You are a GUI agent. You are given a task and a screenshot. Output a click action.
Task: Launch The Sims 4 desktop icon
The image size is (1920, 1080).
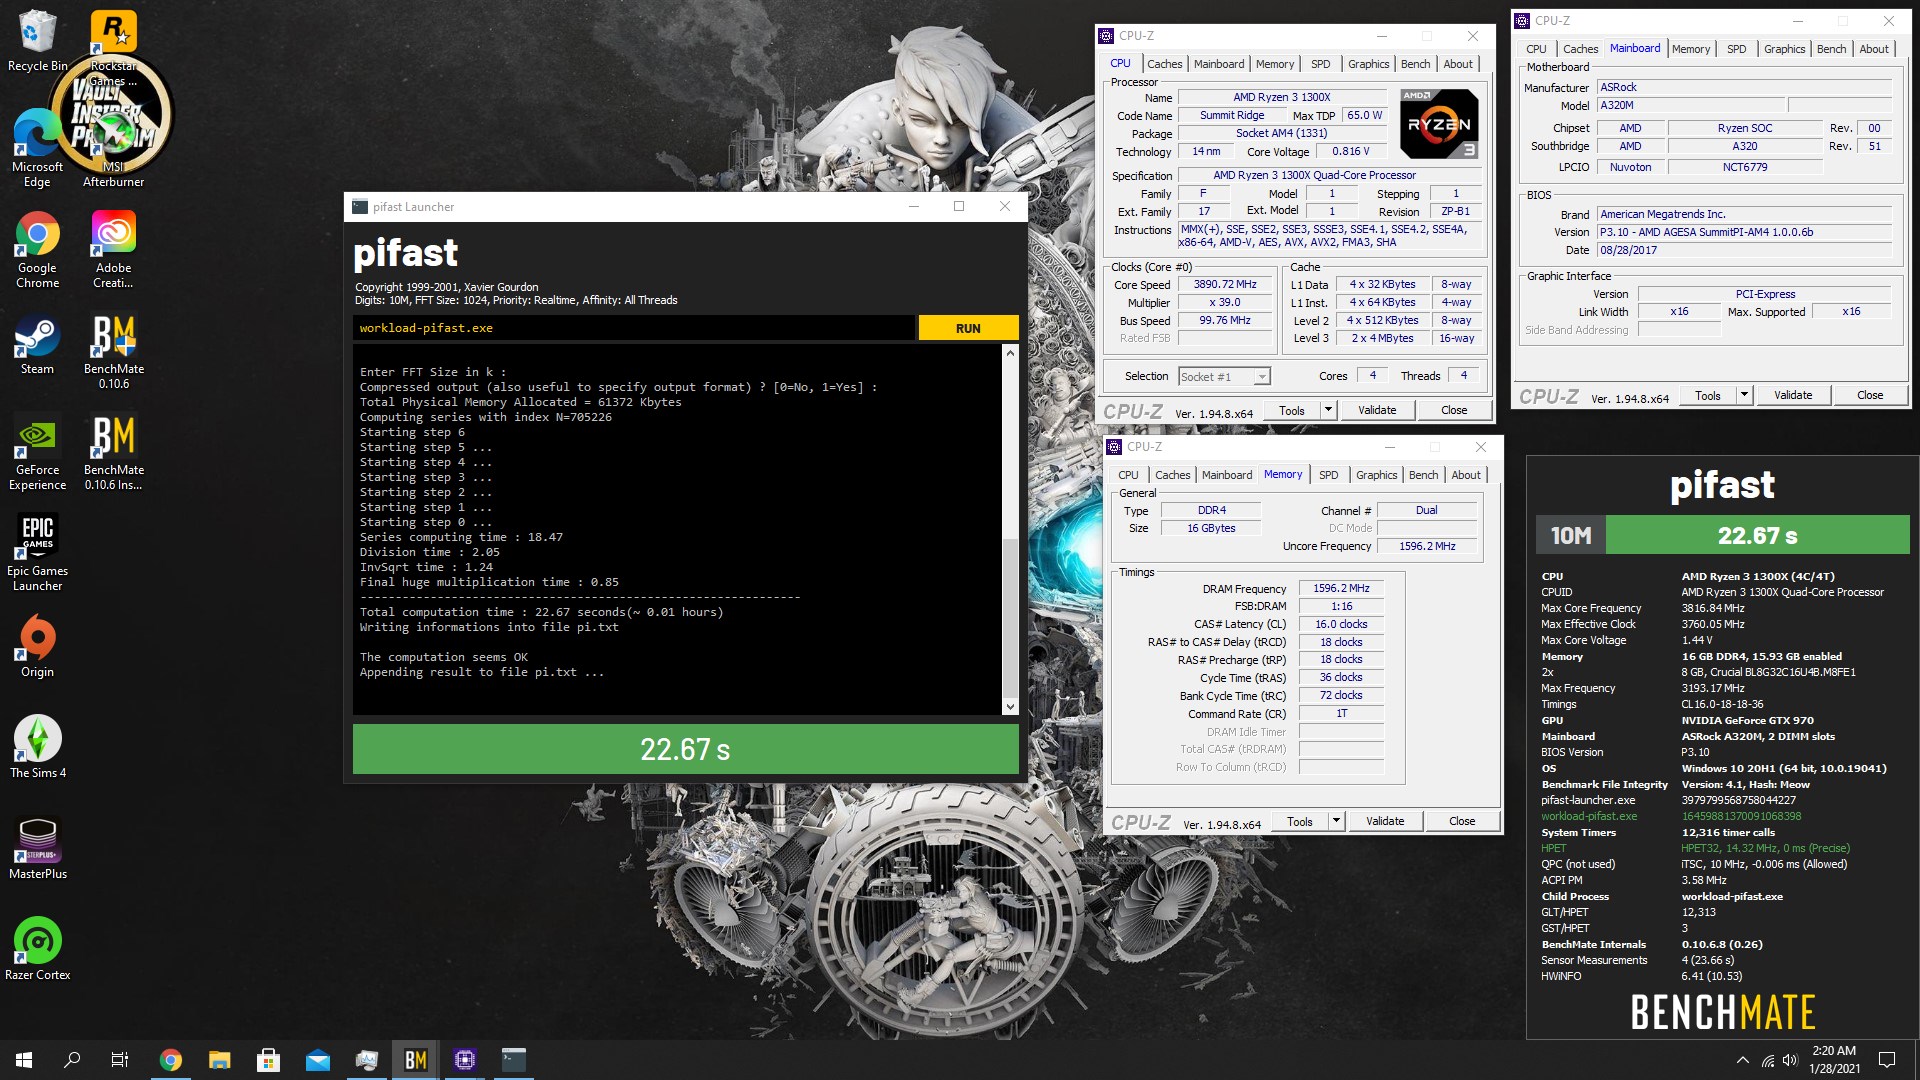pos(37,747)
